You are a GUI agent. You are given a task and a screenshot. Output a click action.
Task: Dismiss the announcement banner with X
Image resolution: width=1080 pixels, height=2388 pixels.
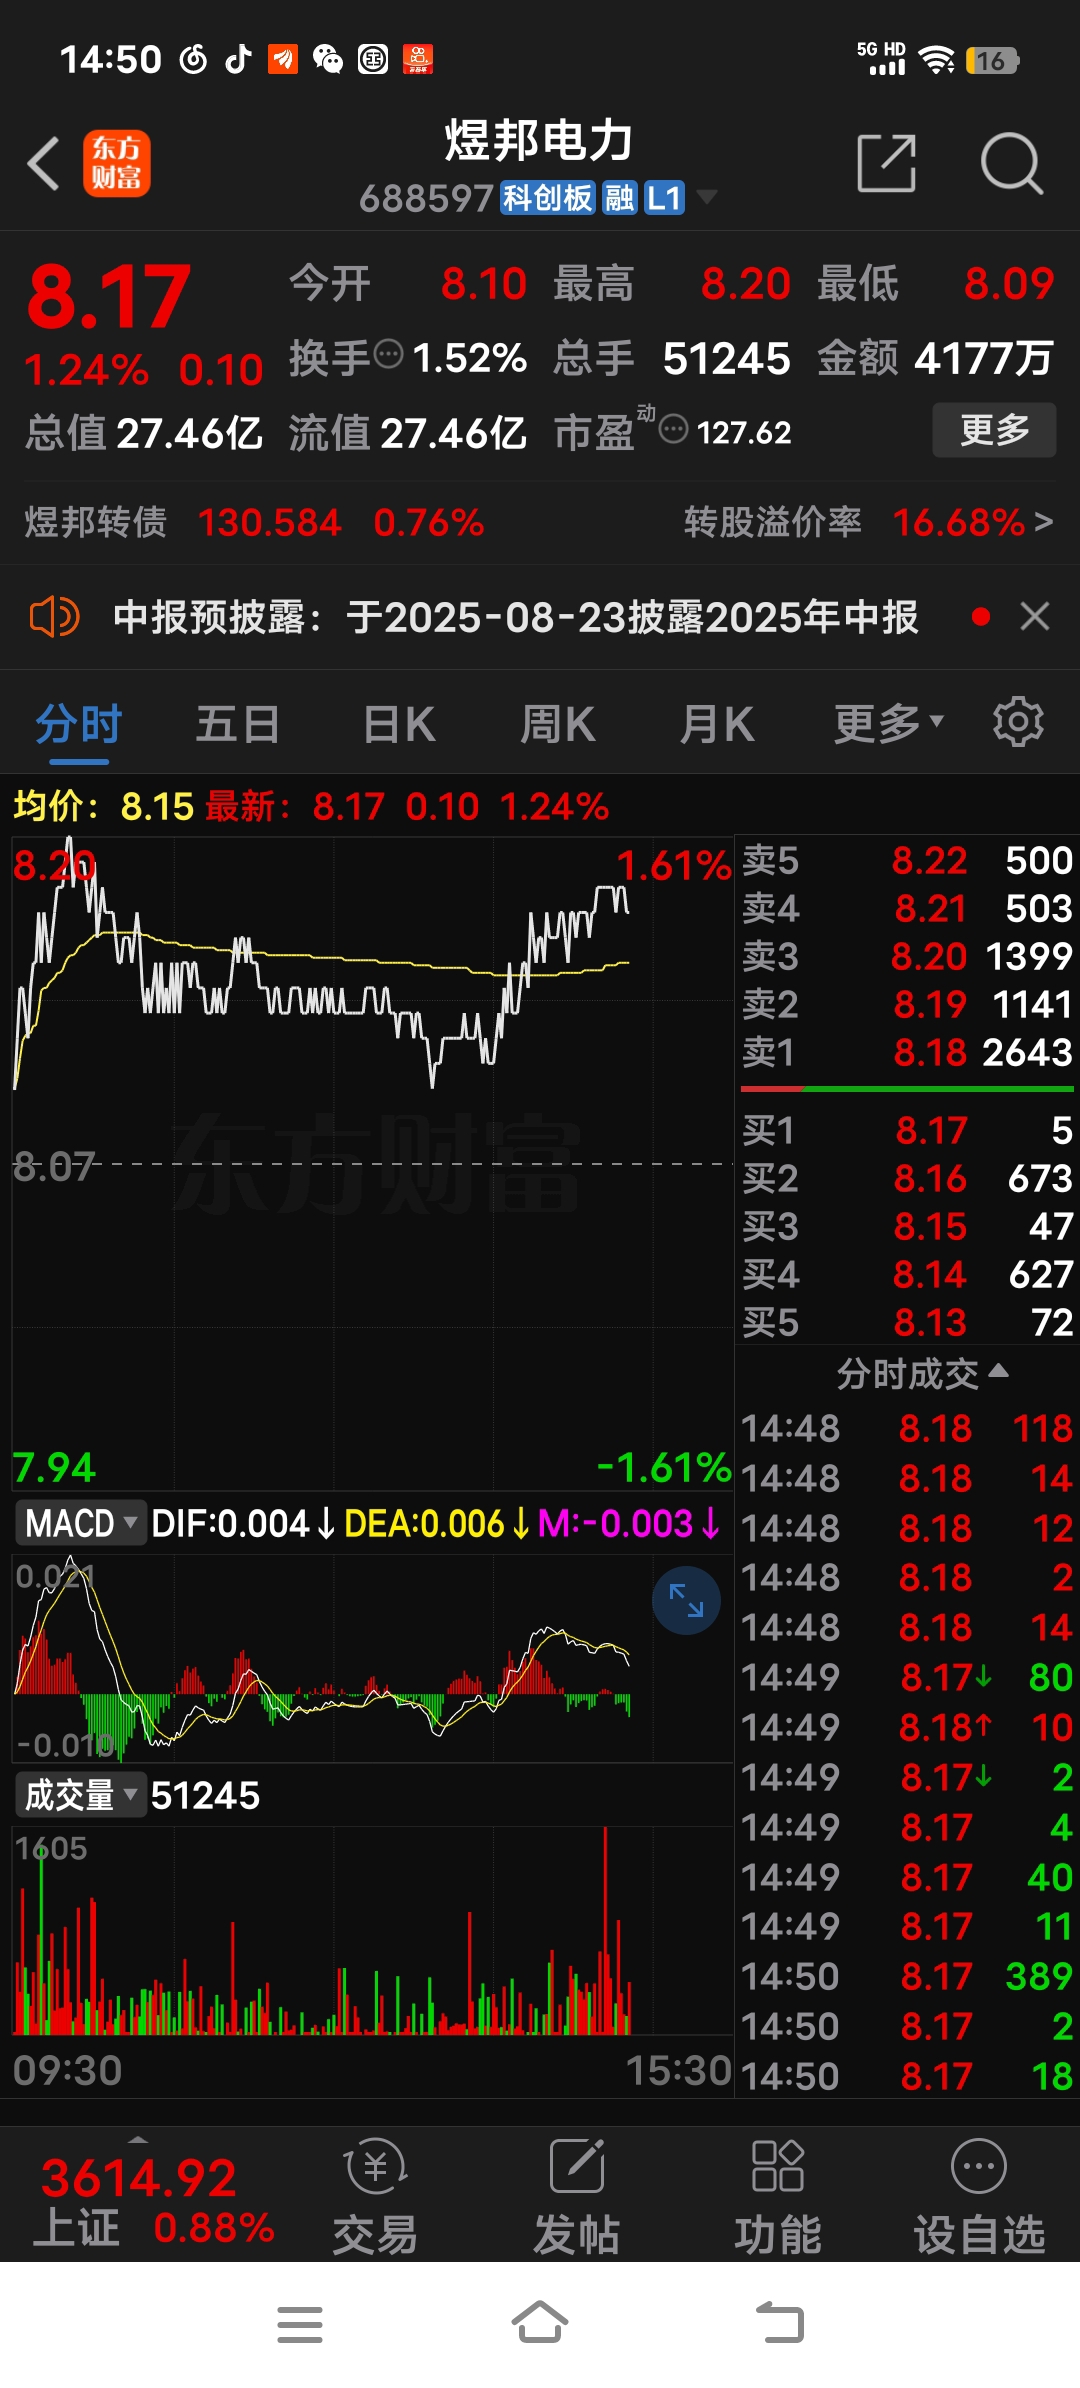(1035, 616)
